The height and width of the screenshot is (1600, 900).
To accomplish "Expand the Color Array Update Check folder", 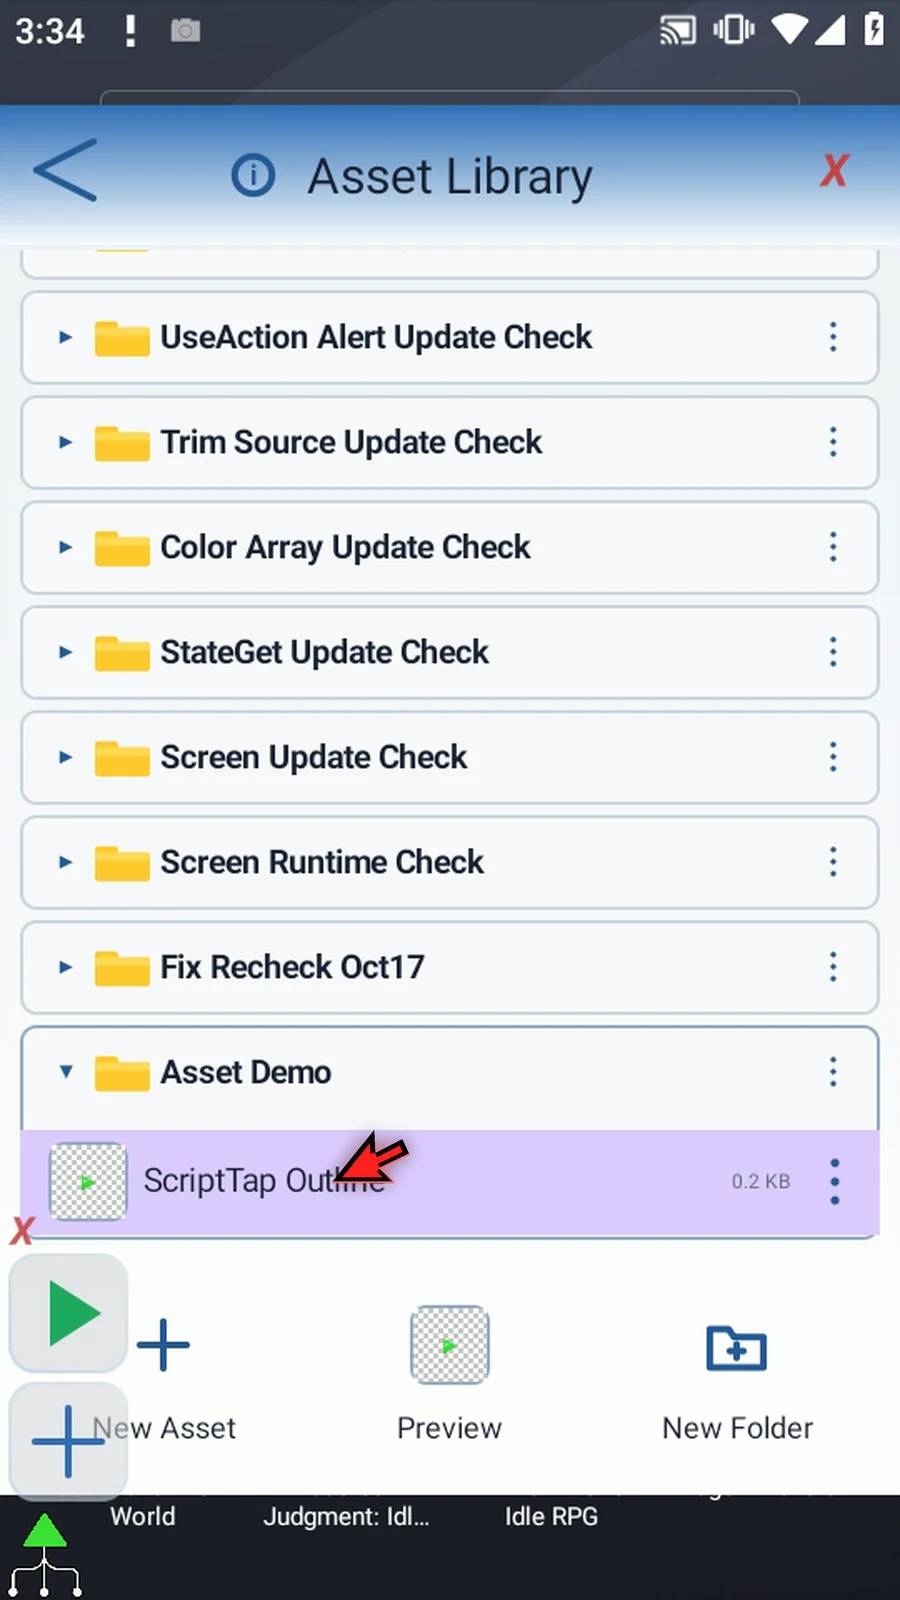I will coord(65,547).
